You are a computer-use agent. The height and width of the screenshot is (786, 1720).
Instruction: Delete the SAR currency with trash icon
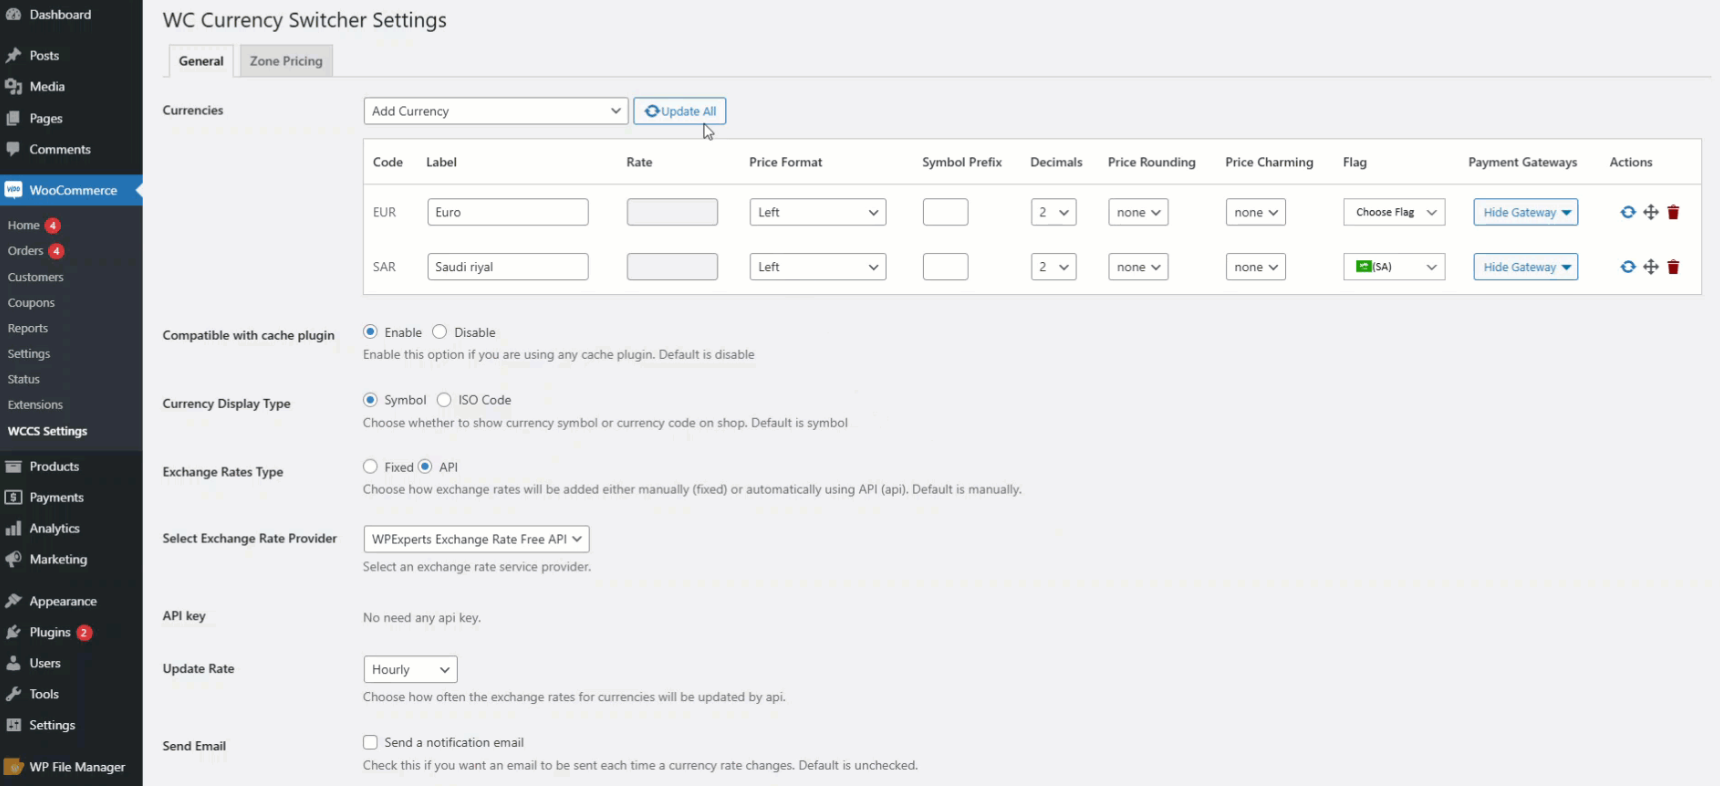[x=1673, y=267]
